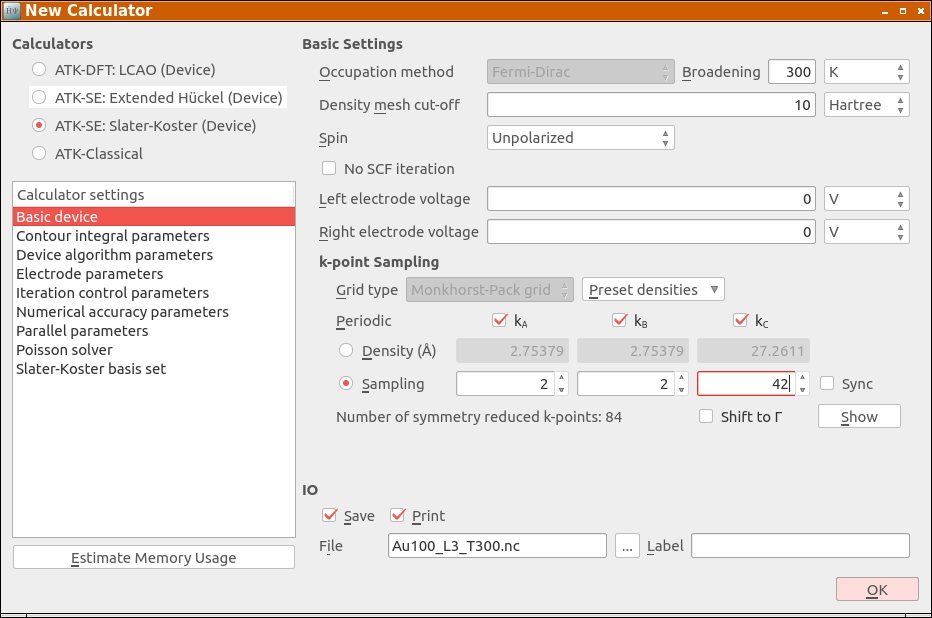Focus kC Sampling spin box field showing 42
The height and width of the screenshot is (618, 932).
click(x=747, y=384)
